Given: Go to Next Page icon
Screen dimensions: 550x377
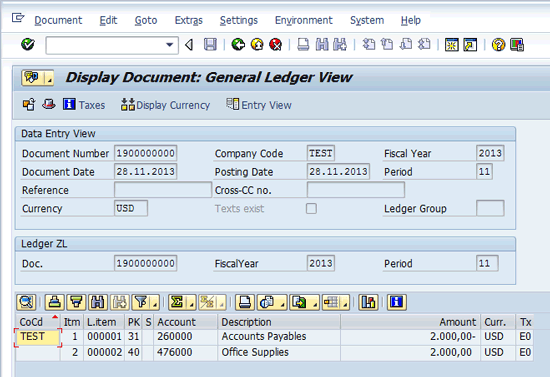Looking at the screenshot, I should 406,45.
